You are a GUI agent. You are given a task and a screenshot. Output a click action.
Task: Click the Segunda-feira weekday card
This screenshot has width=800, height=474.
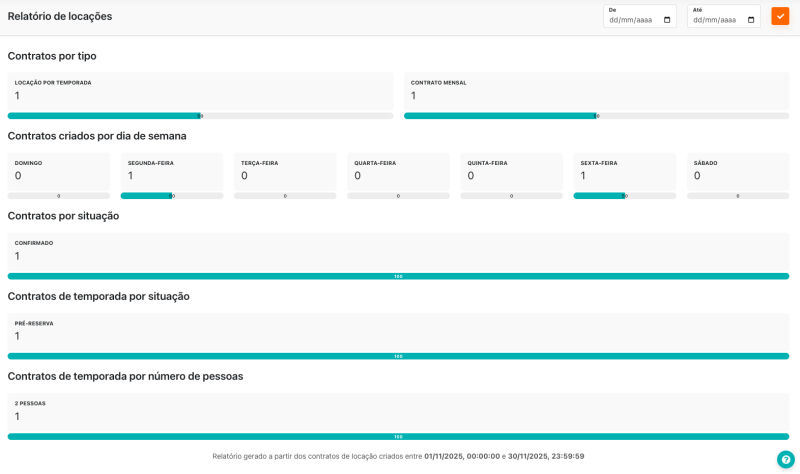(x=171, y=170)
